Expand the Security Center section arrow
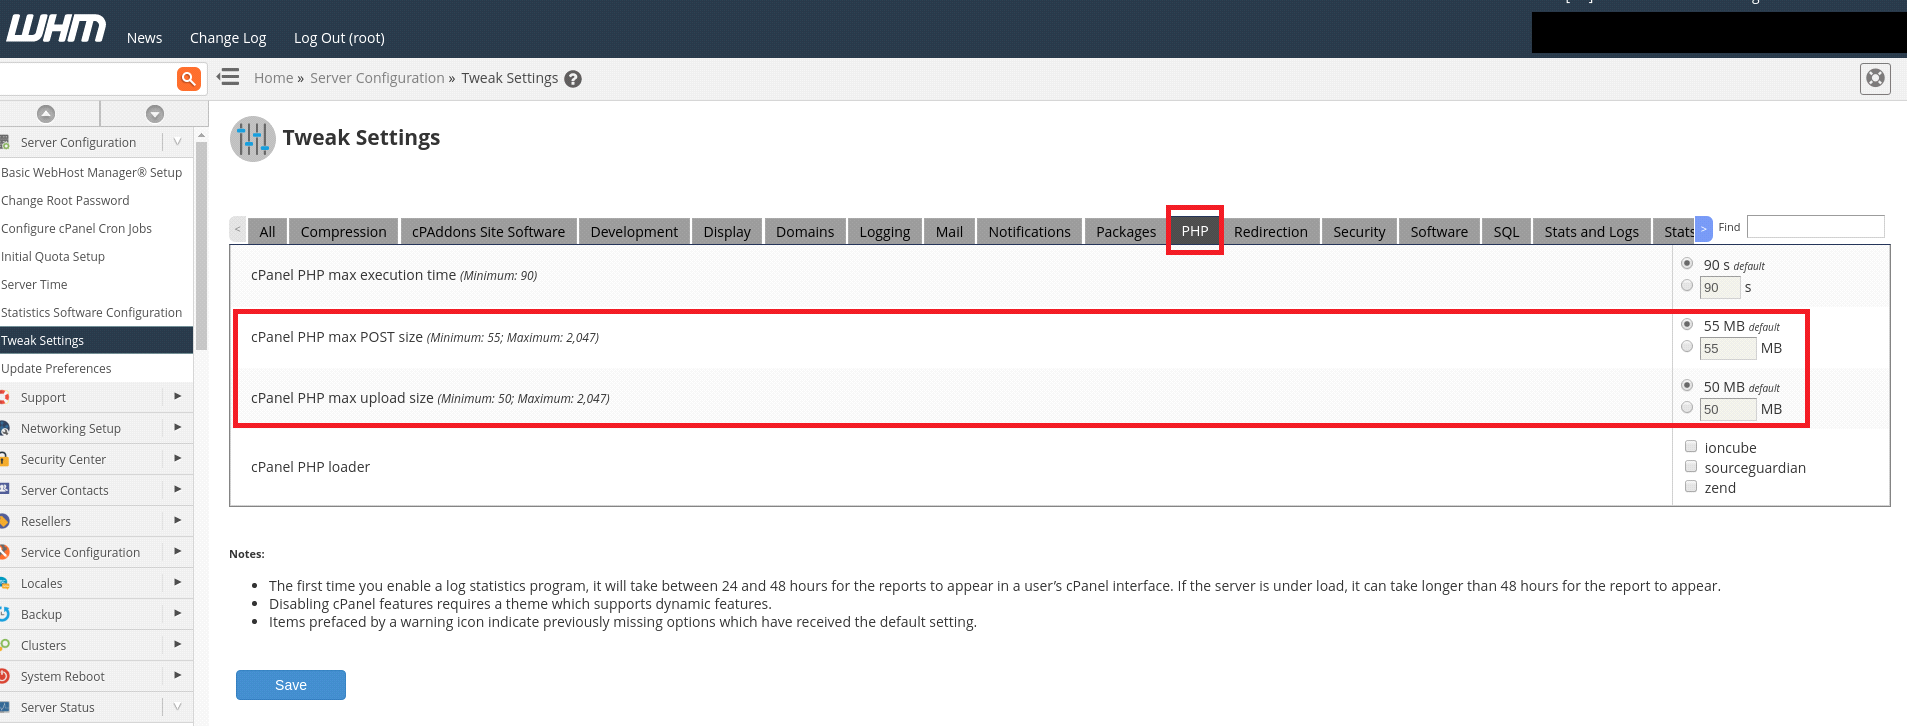This screenshot has height=726, width=1907. [x=177, y=459]
